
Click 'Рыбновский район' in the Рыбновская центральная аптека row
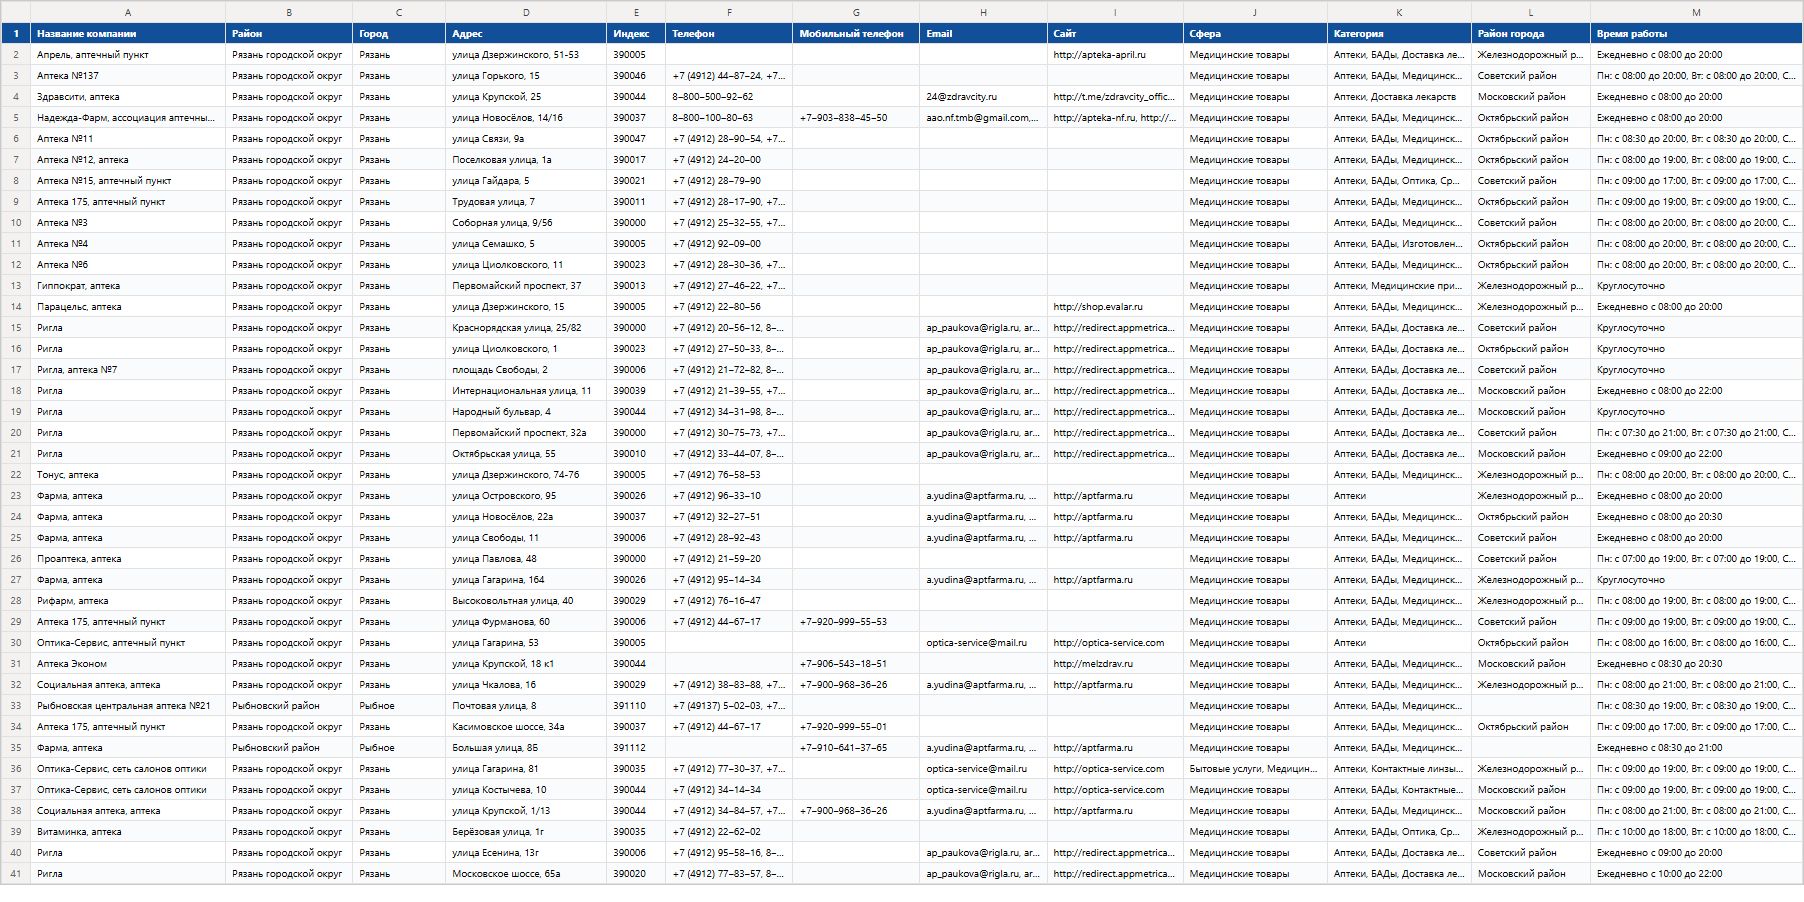click(x=289, y=705)
